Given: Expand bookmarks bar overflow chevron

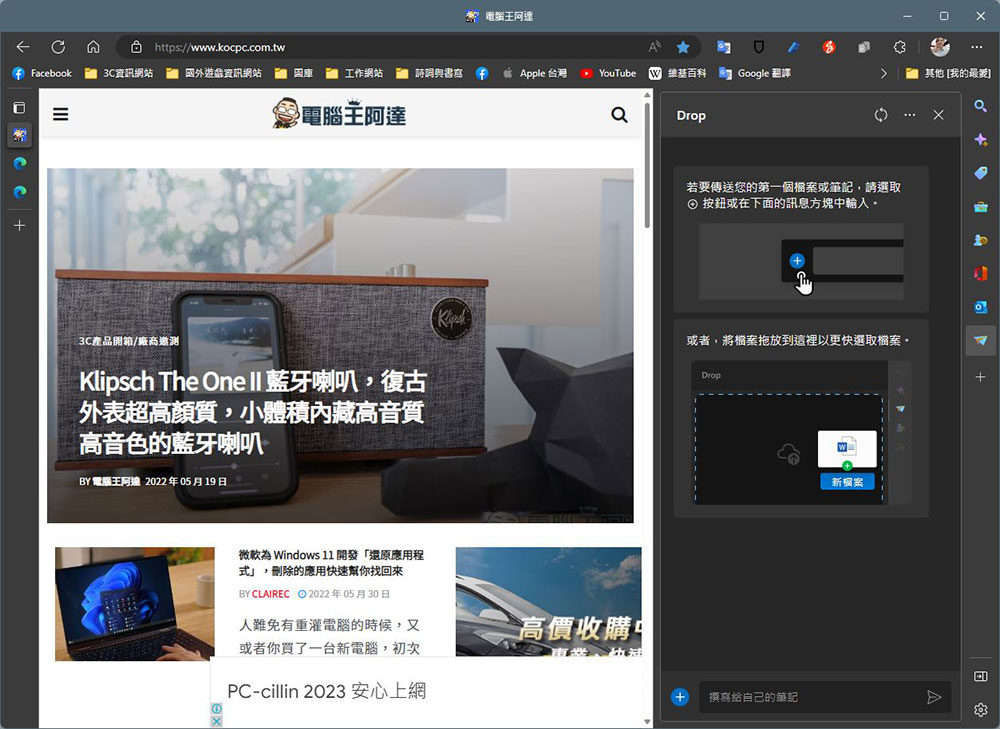Looking at the screenshot, I should [883, 73].
